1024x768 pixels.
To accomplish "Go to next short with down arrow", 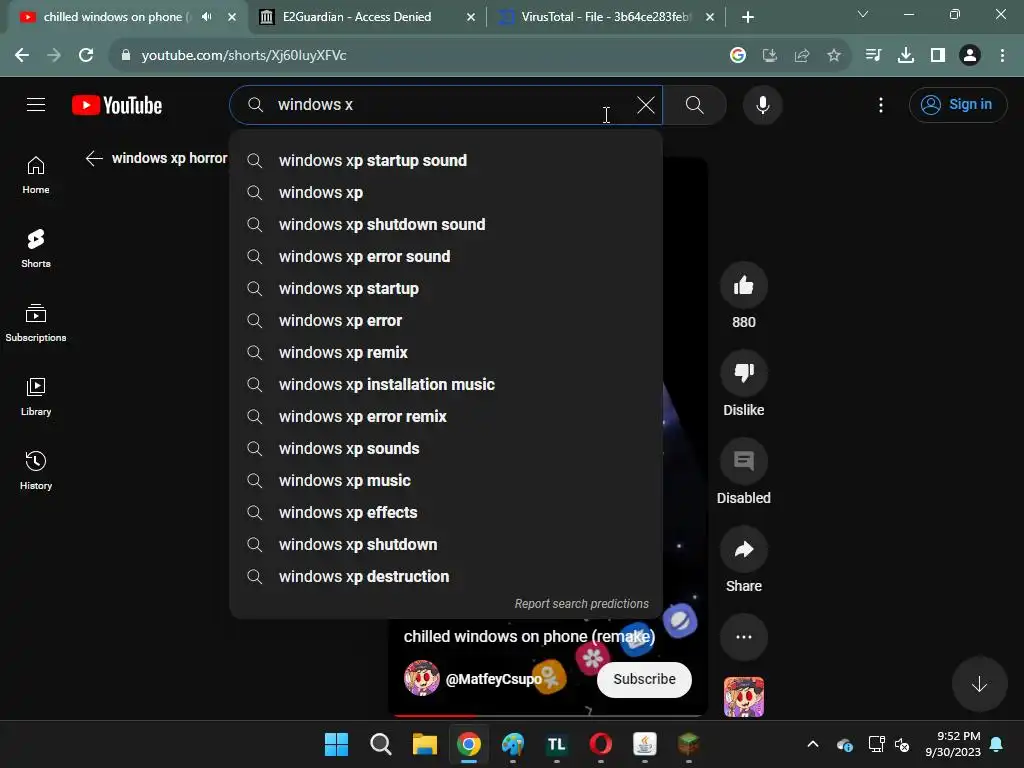I will 979,684.
